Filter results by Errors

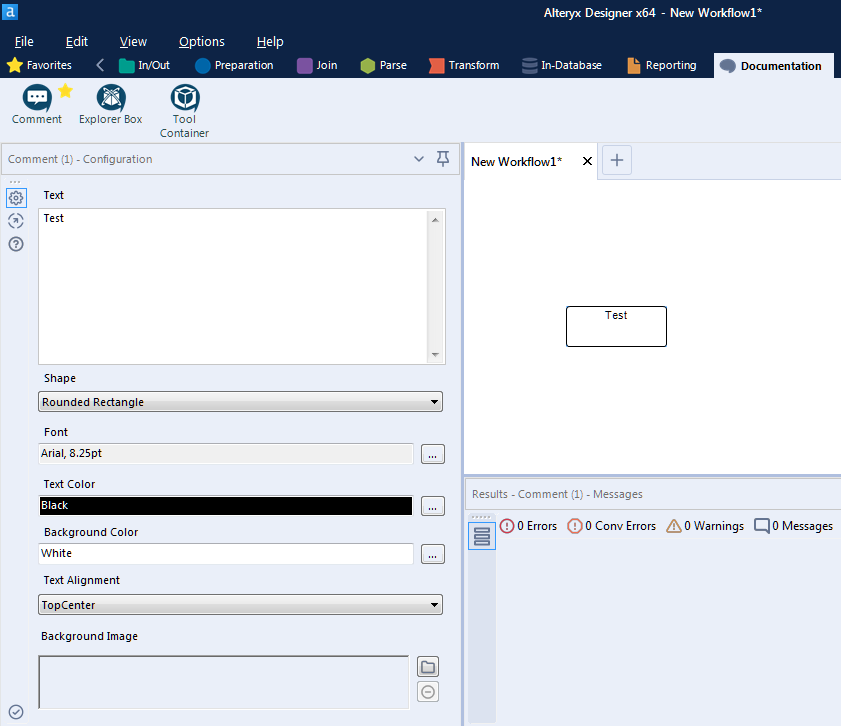point(527,525)
